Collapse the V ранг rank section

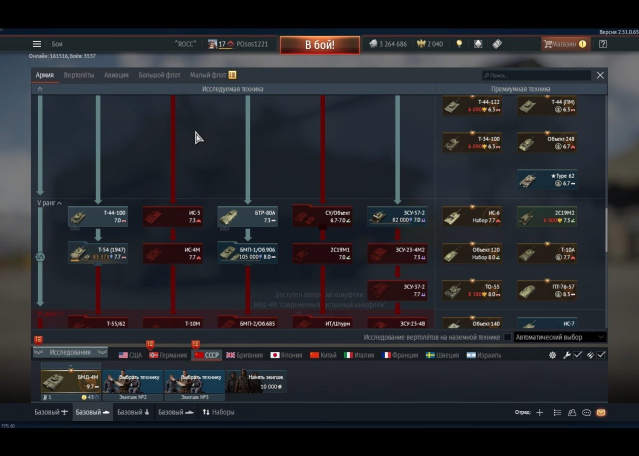(x=48, y=203)
